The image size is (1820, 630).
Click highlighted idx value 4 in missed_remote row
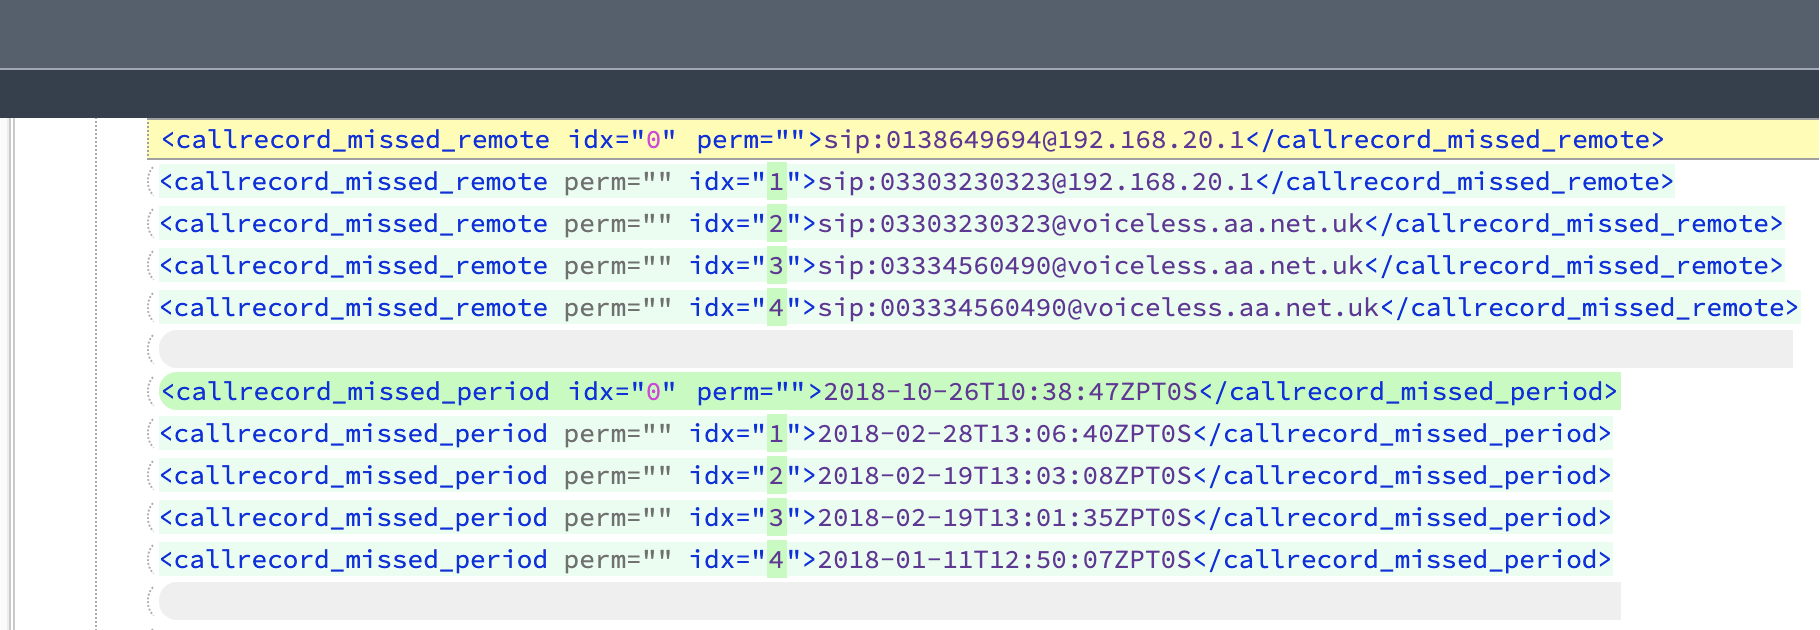tap(777, 308)
